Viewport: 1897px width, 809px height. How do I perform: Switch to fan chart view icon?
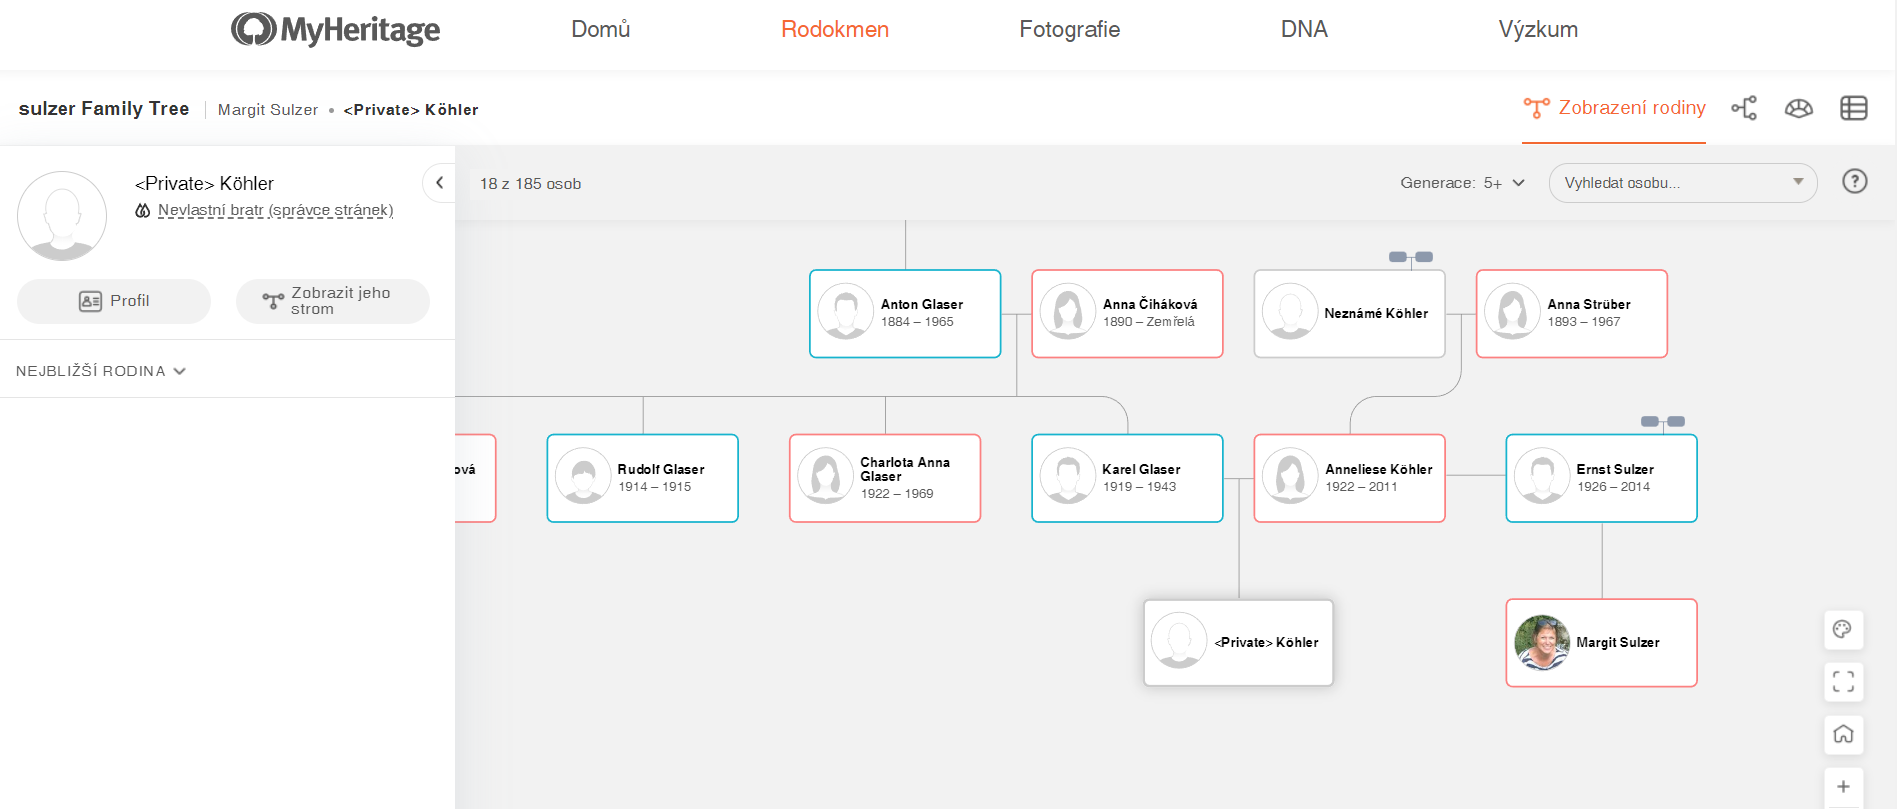[1798, 108]
